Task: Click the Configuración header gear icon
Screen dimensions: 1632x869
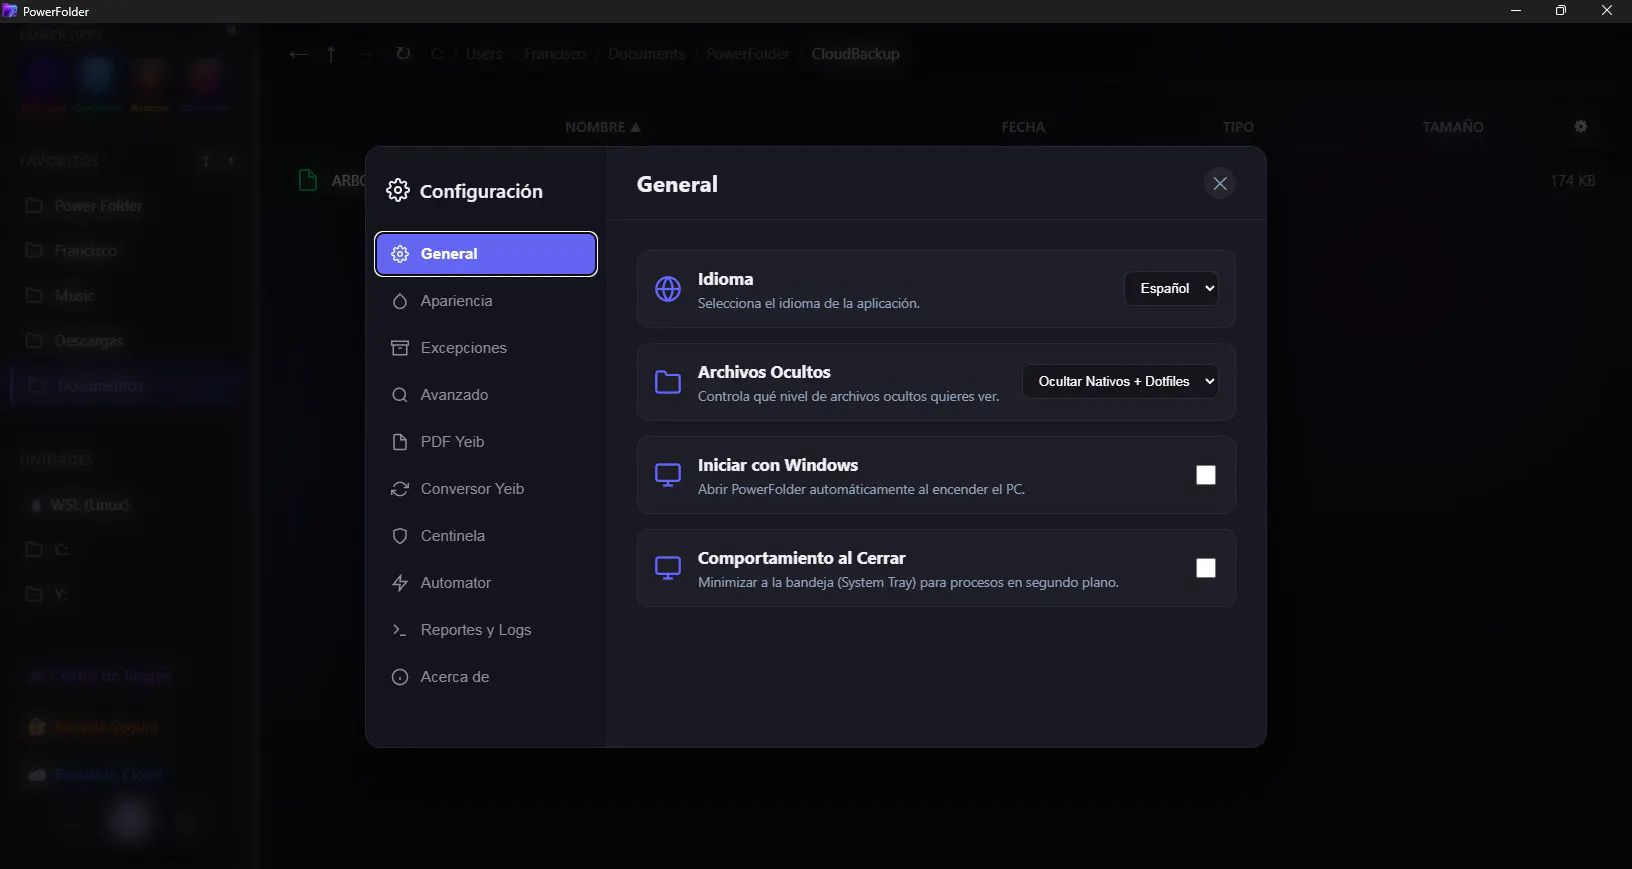Action: 398,190
